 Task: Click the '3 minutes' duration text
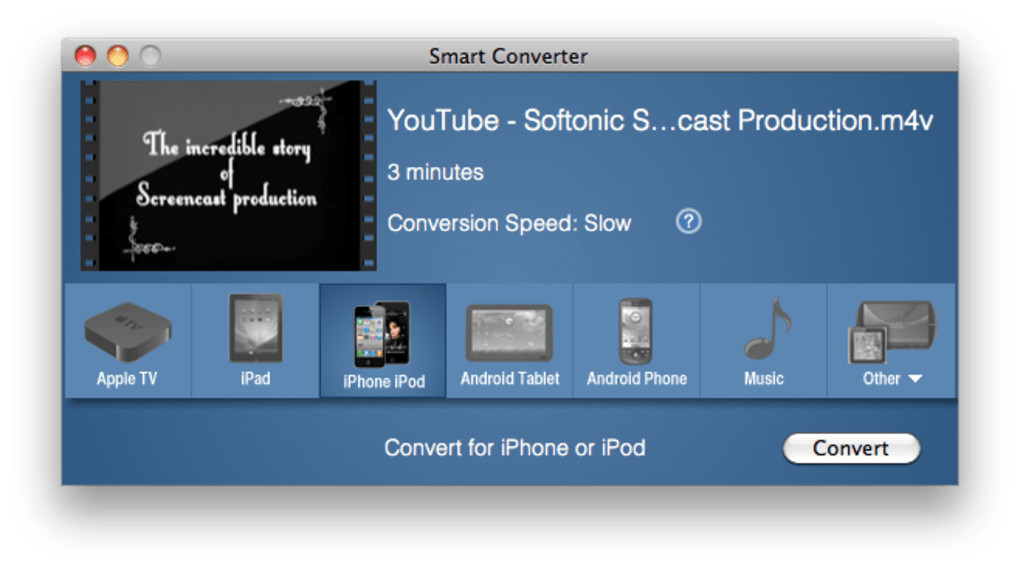tap(435, 172)
